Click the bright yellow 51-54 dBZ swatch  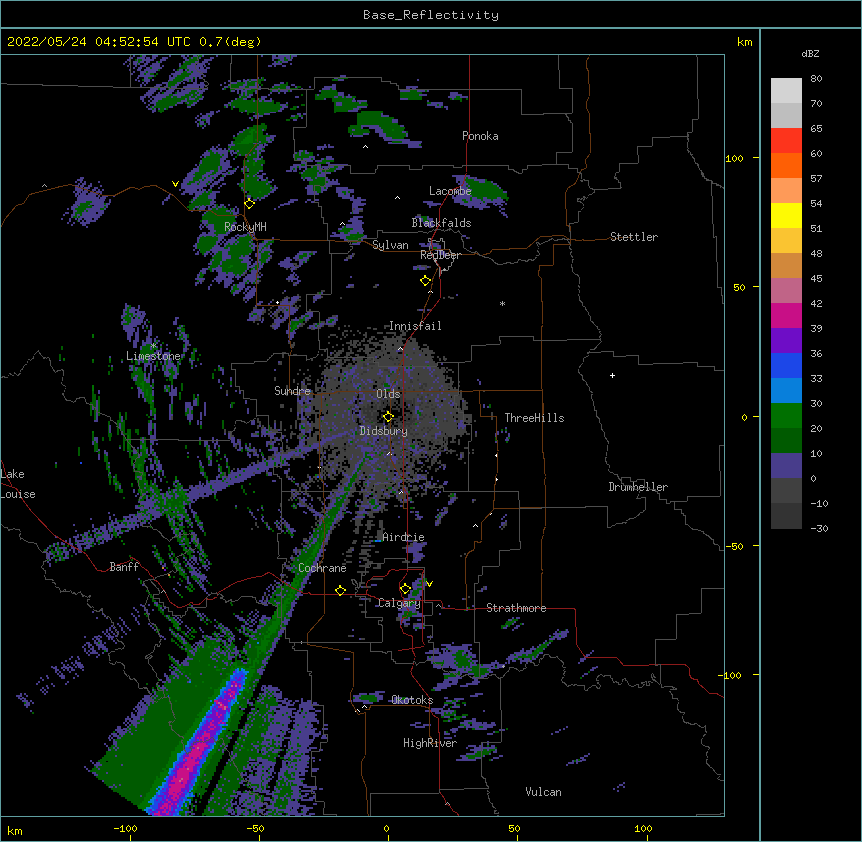click(786, 215)
